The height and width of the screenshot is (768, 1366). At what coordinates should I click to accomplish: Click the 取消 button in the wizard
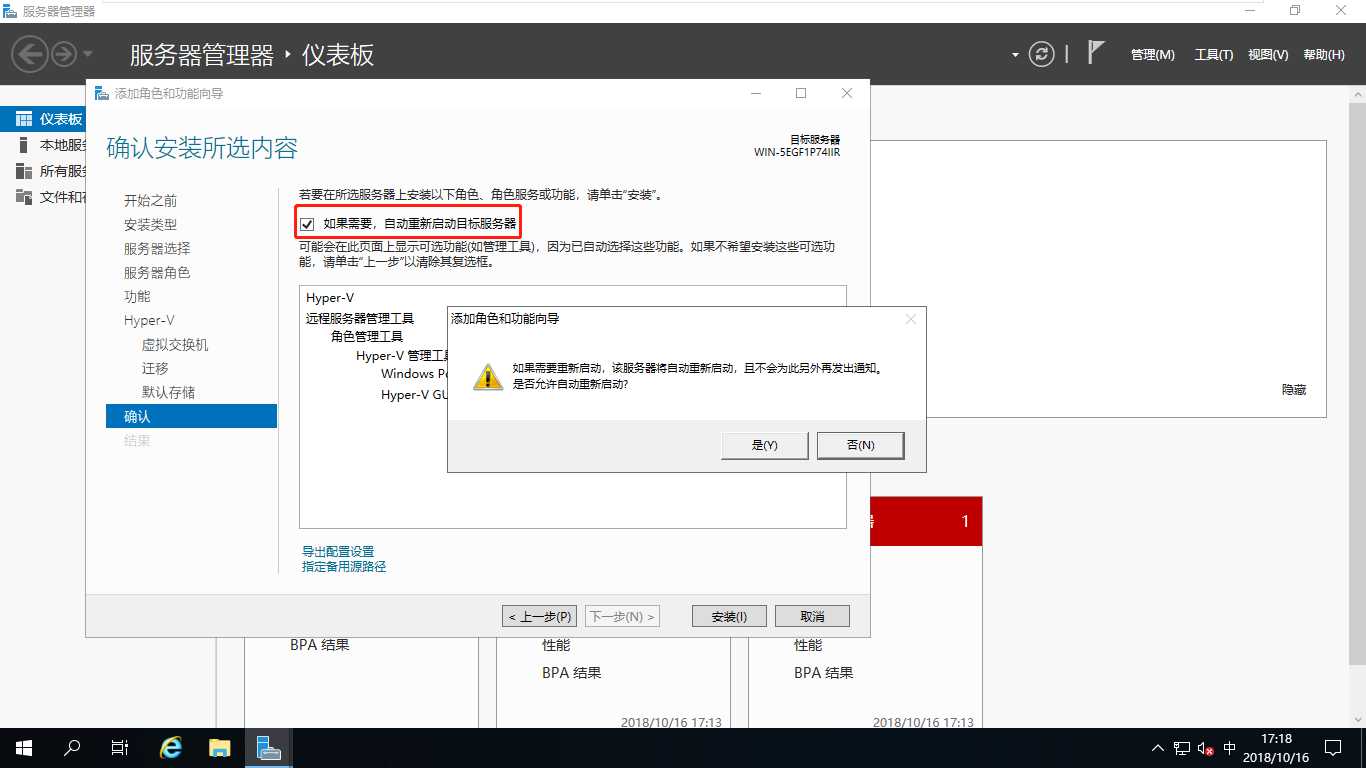pos(813,617)
